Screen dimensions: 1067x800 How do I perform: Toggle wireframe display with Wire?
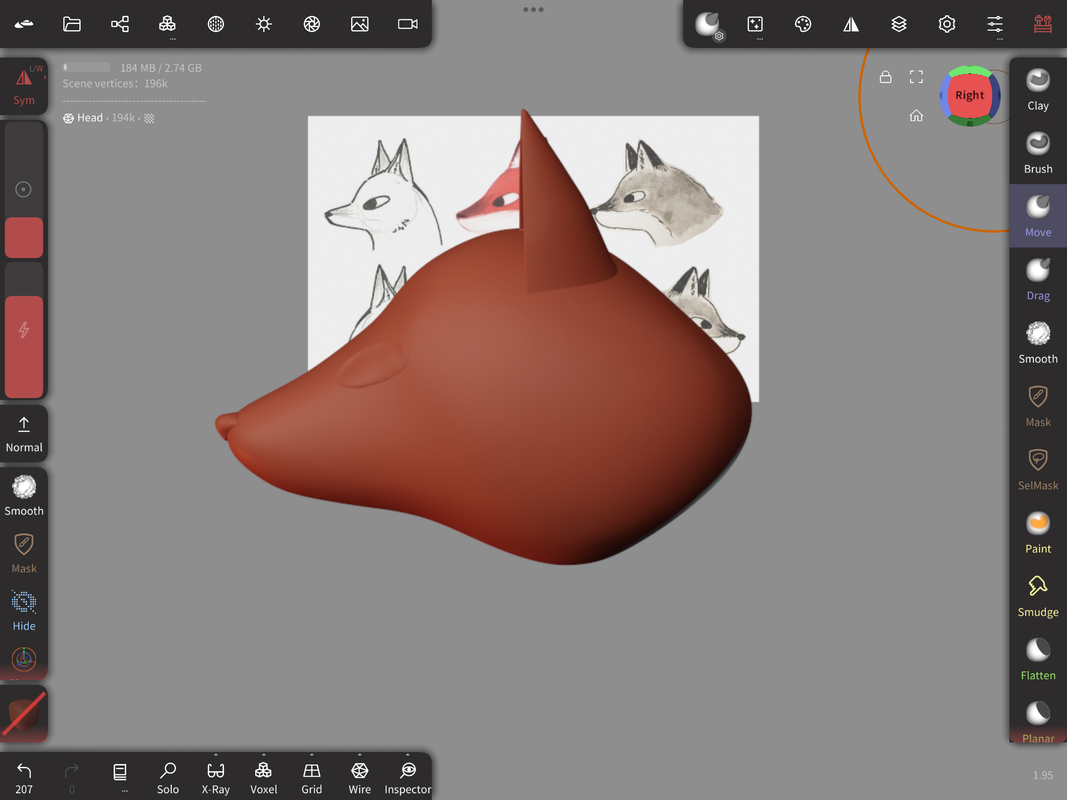tap(359, 776)
